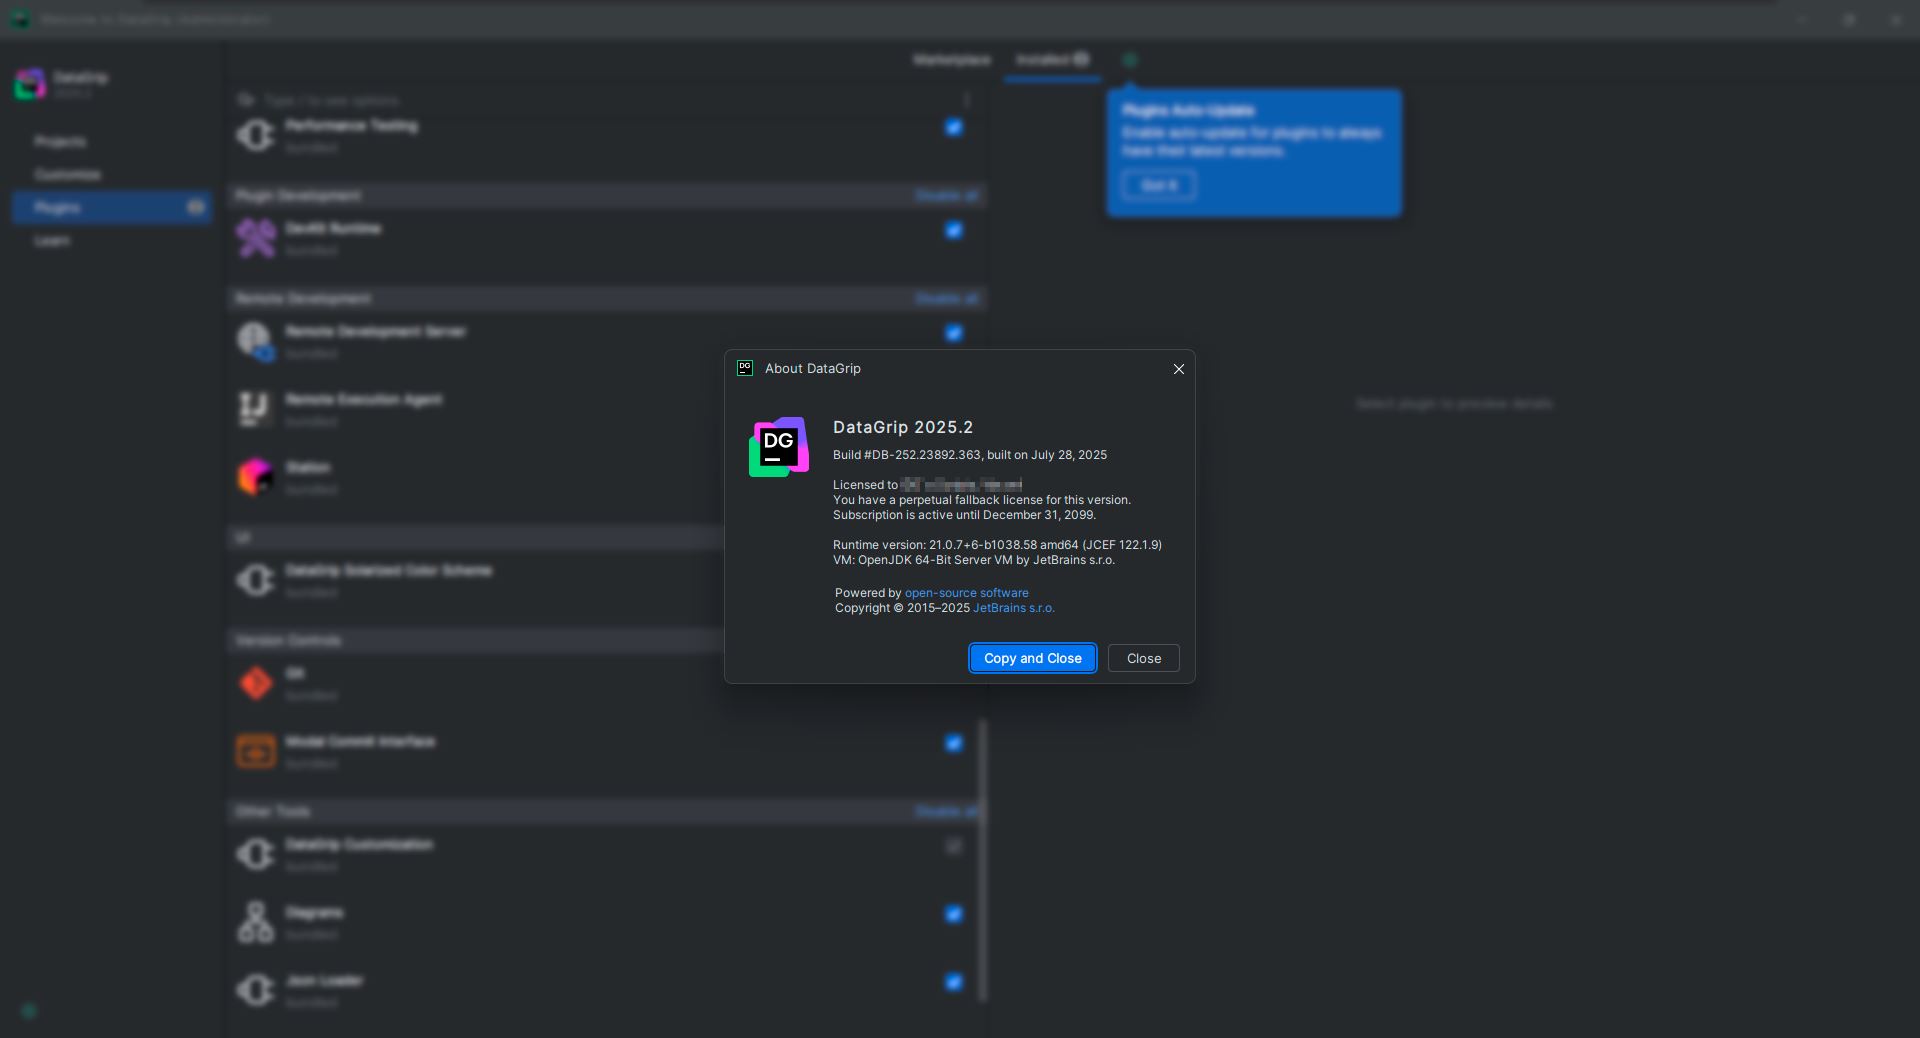The height and width of the screenshot is (1038, 1920).
Task: Click the app icon in main title bar
Action: tap(20, 19)
